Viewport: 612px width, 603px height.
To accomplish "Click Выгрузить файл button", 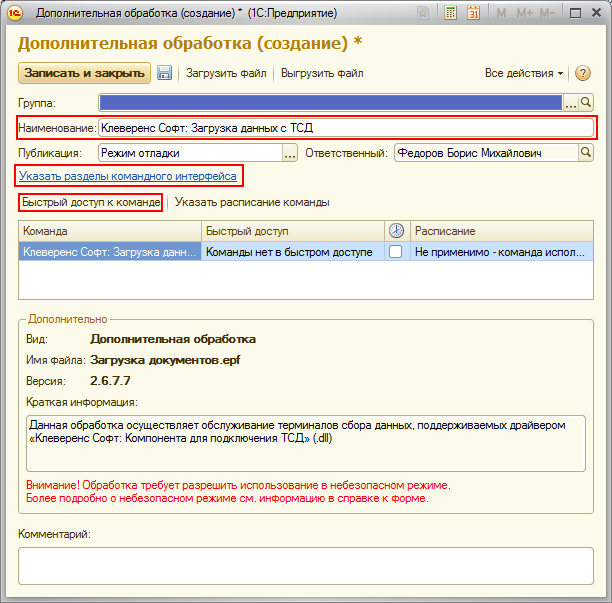I will (322, 73).
